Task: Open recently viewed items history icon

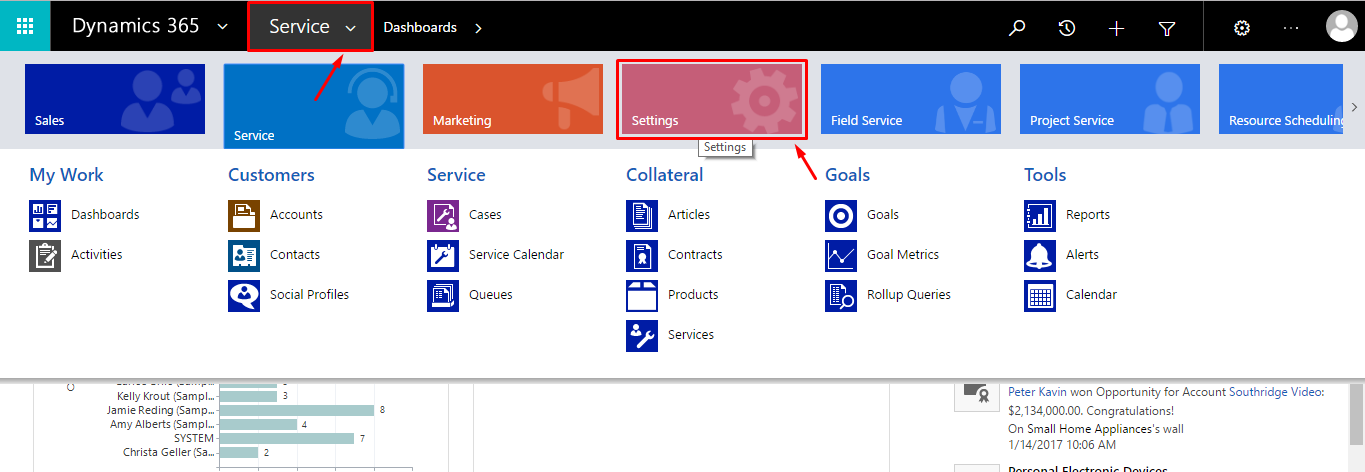Action: 1067,28
